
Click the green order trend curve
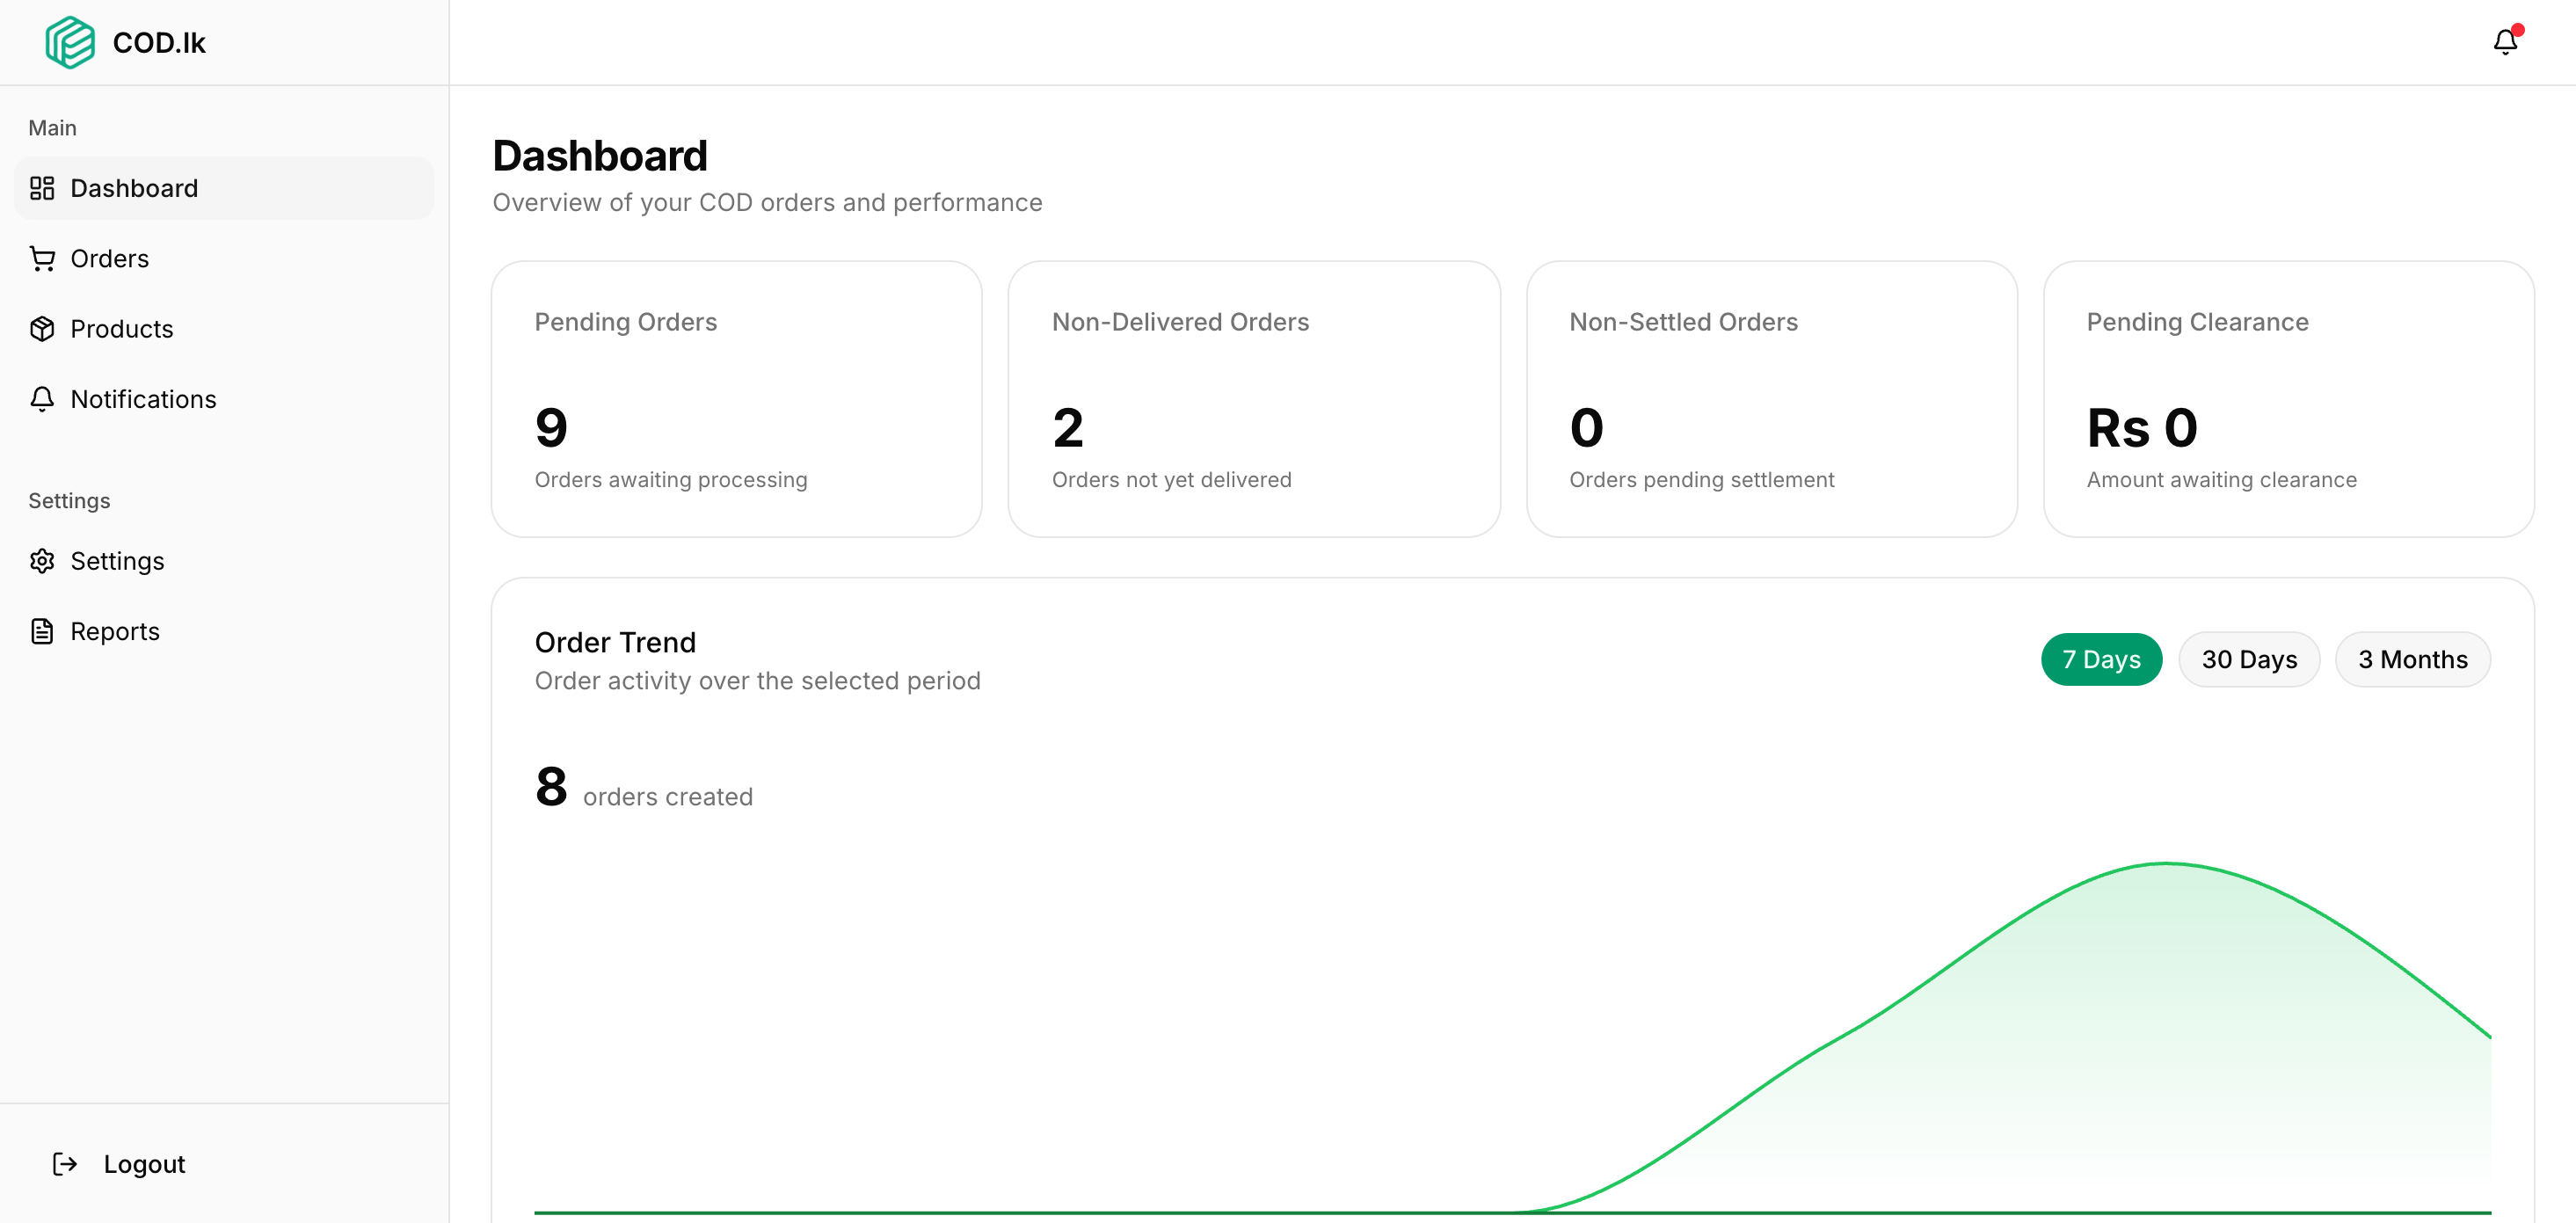[x=2163, y=865]
